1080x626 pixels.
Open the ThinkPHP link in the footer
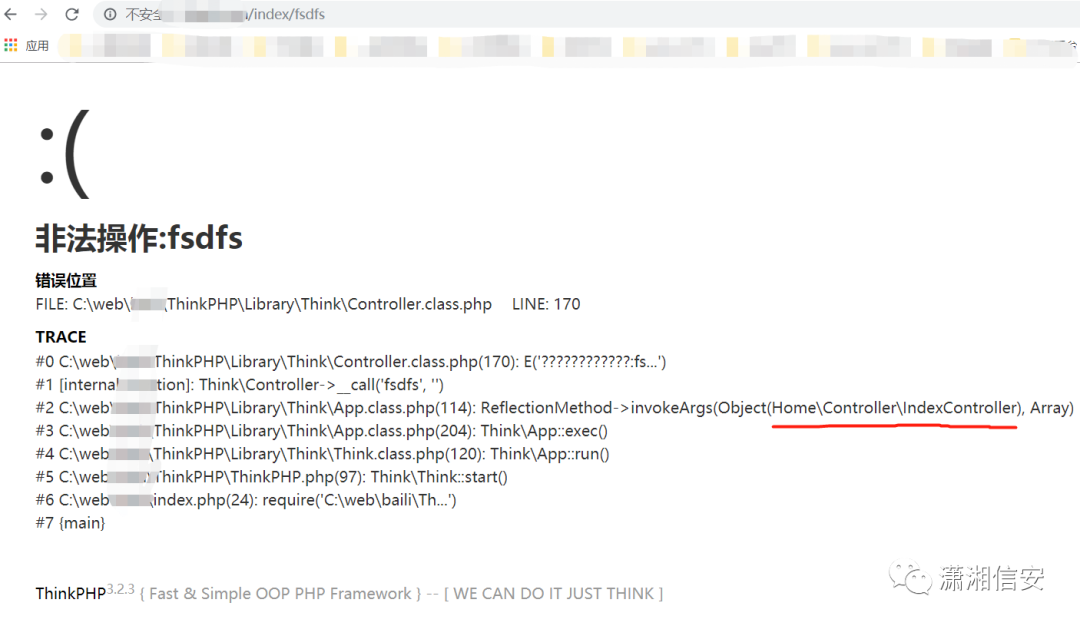pos(70,594)
